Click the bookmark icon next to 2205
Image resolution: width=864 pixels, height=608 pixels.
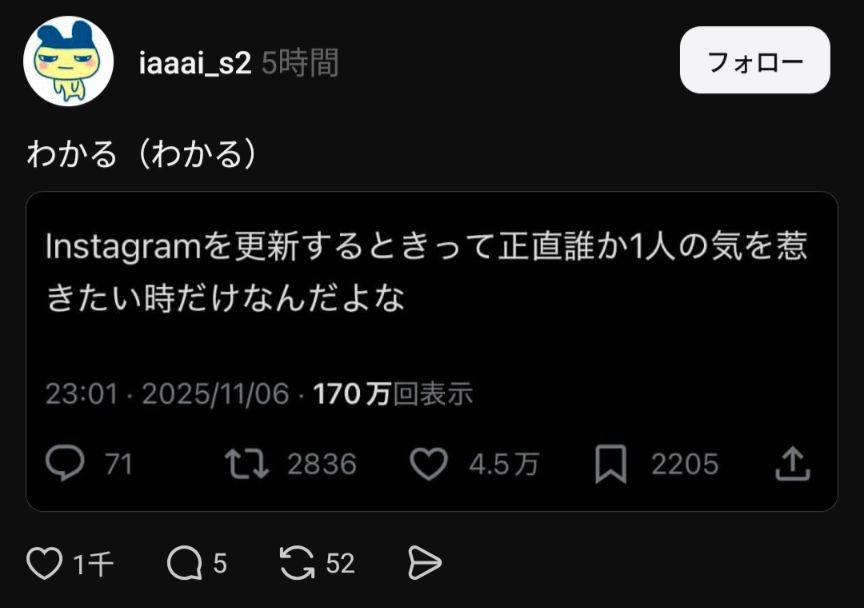click(611, 464)
